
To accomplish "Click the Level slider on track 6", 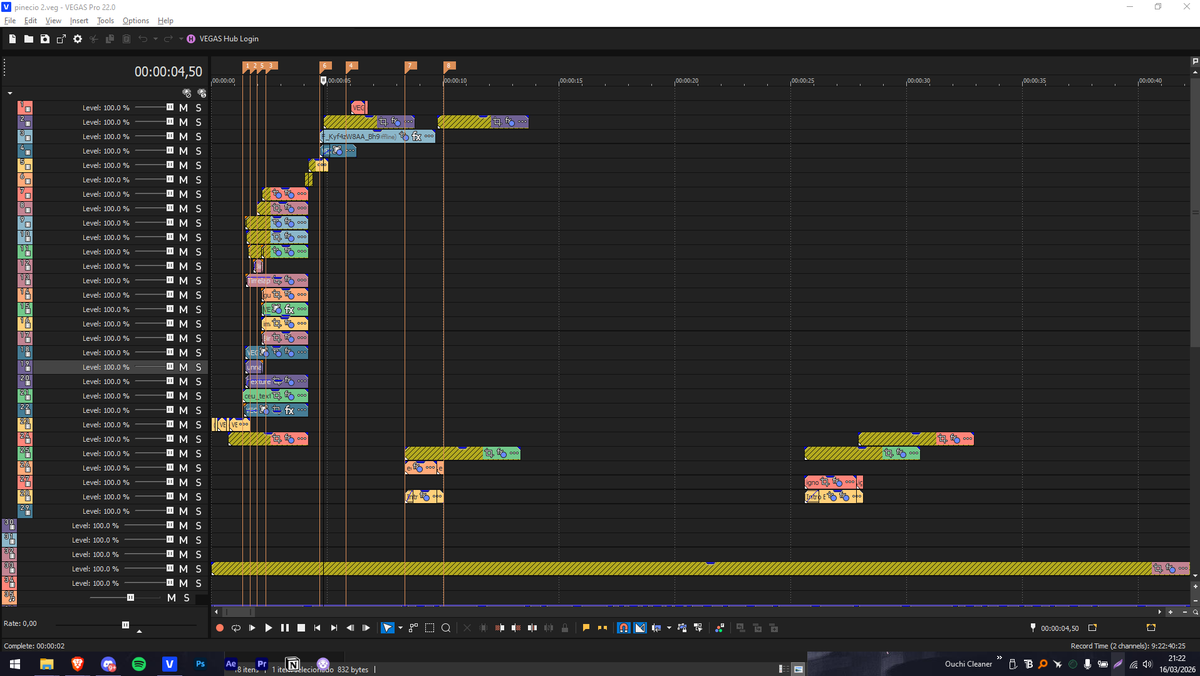I will pyautogui.click(x=154, y=179).
